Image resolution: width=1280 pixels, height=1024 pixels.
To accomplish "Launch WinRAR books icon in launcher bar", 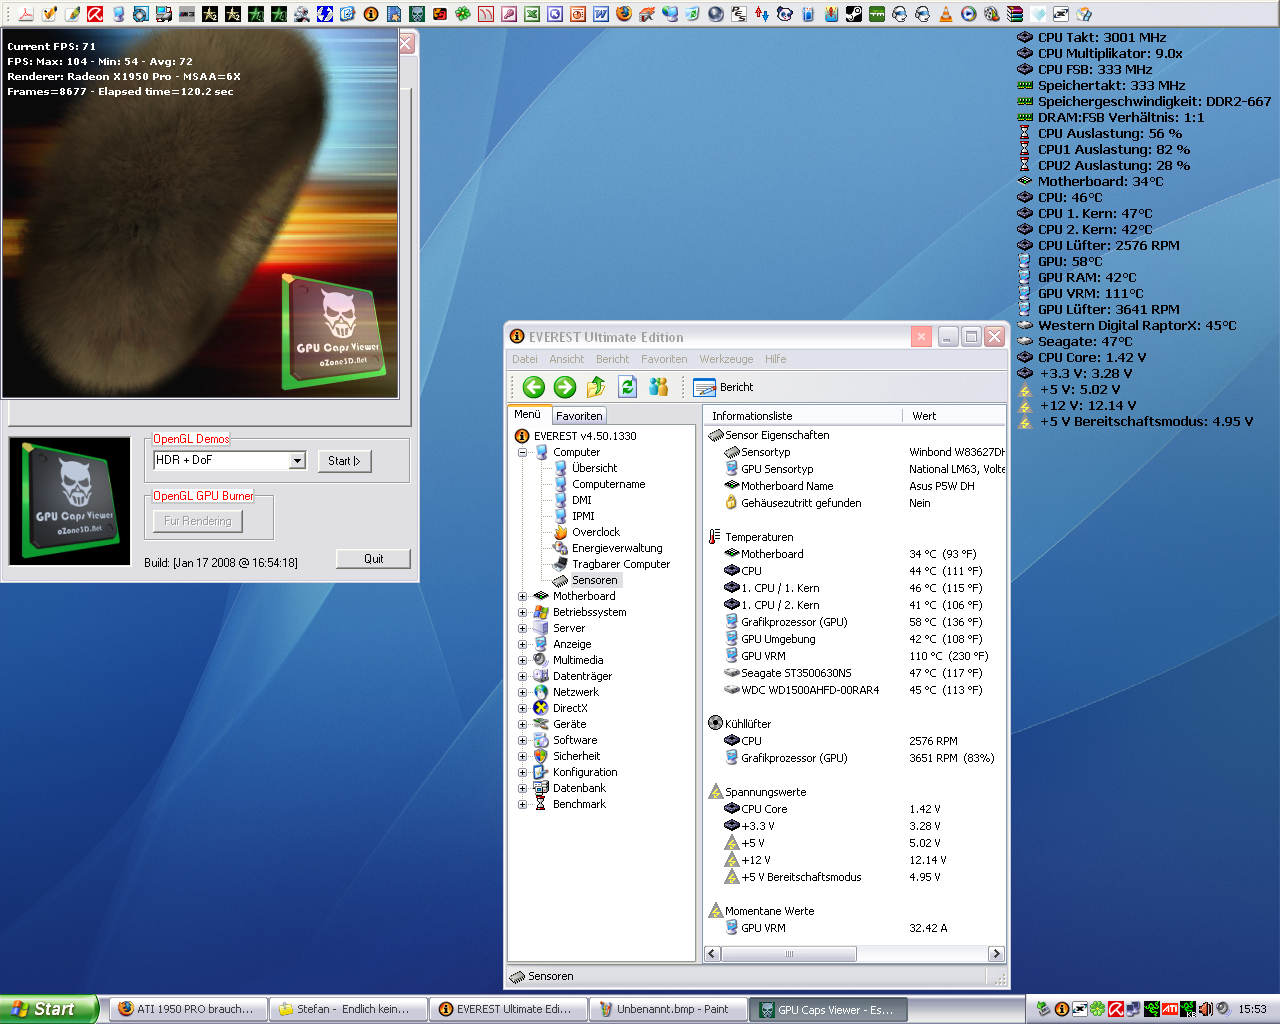I will (1015, 13).
